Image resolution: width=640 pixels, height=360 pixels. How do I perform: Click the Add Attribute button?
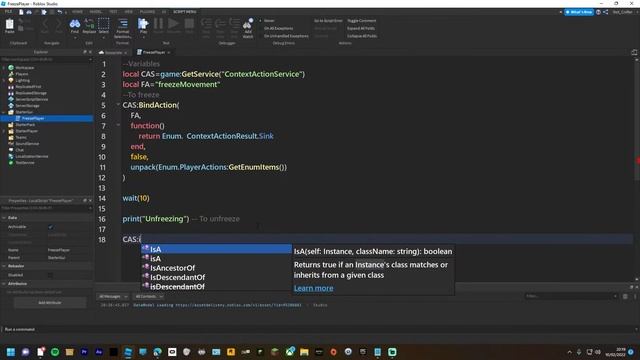(50, 303)
